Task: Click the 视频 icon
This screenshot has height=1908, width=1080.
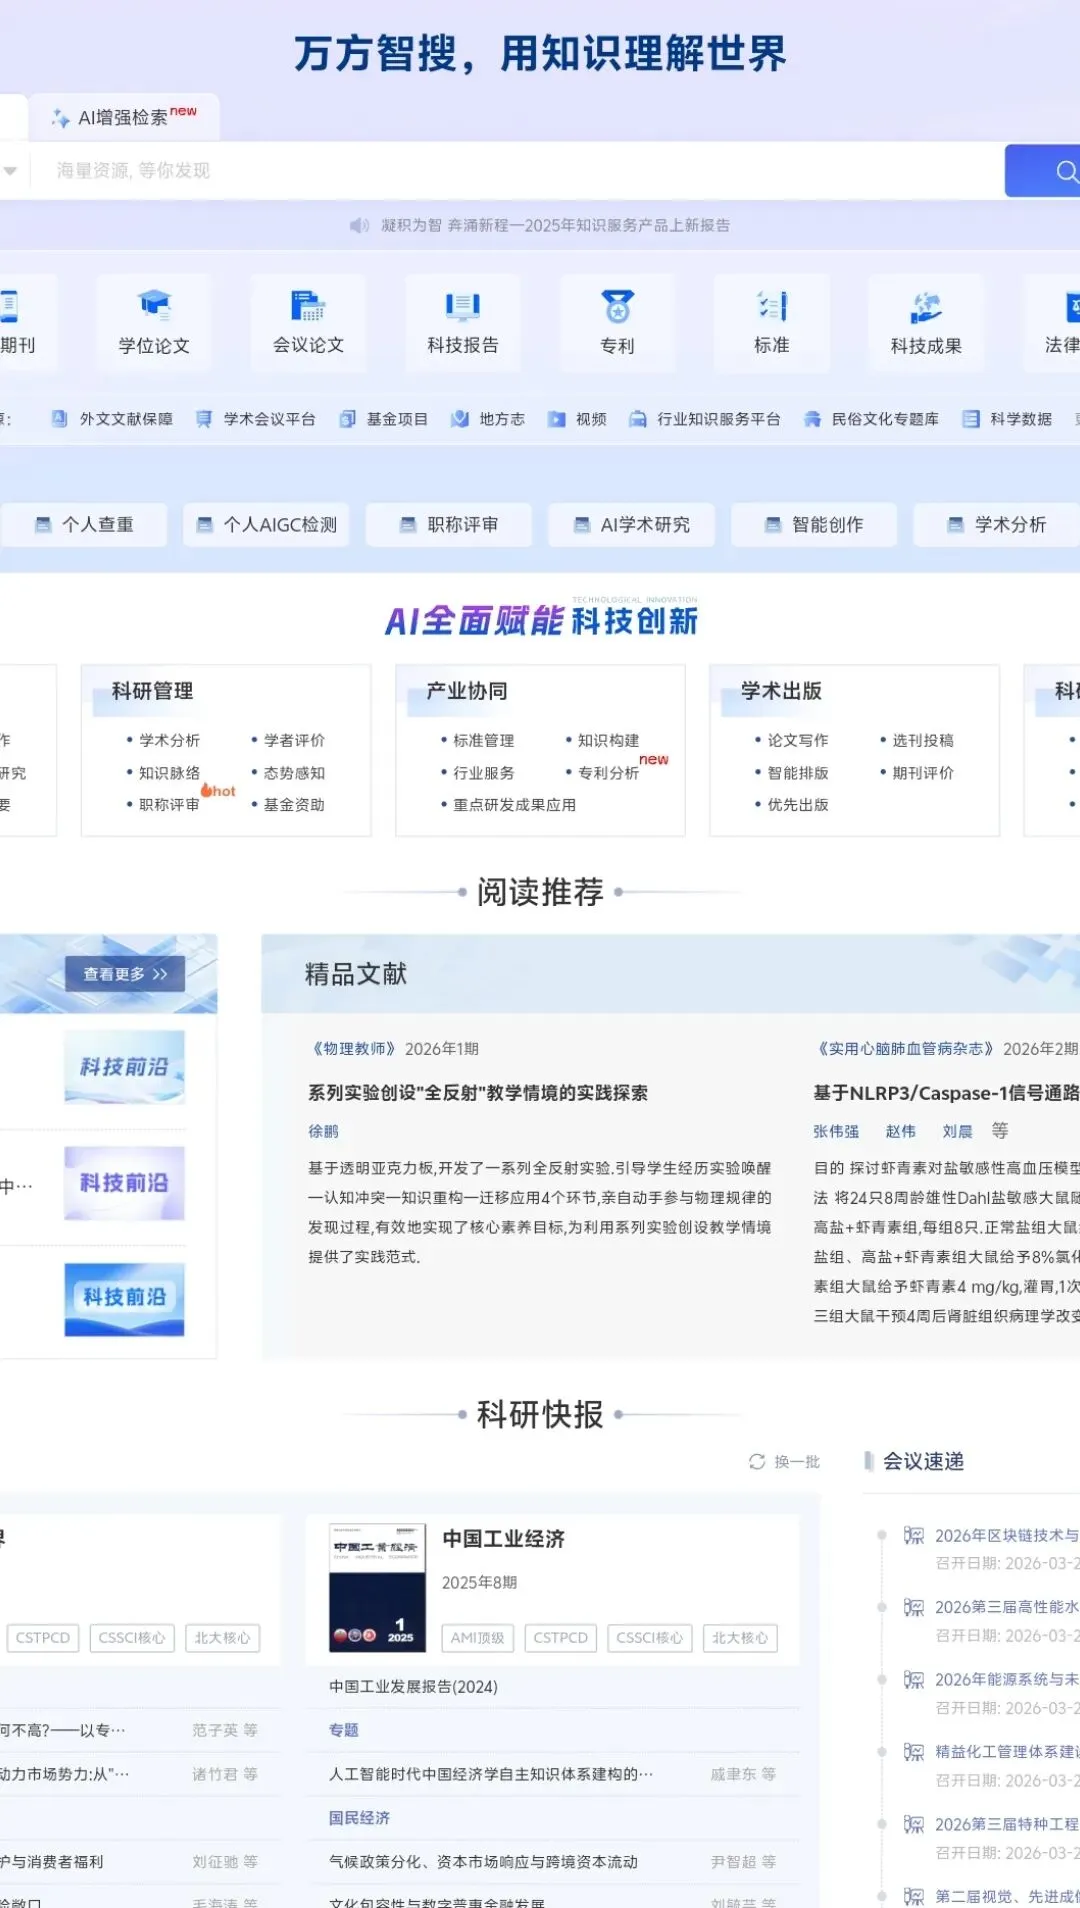Action: 556,419
